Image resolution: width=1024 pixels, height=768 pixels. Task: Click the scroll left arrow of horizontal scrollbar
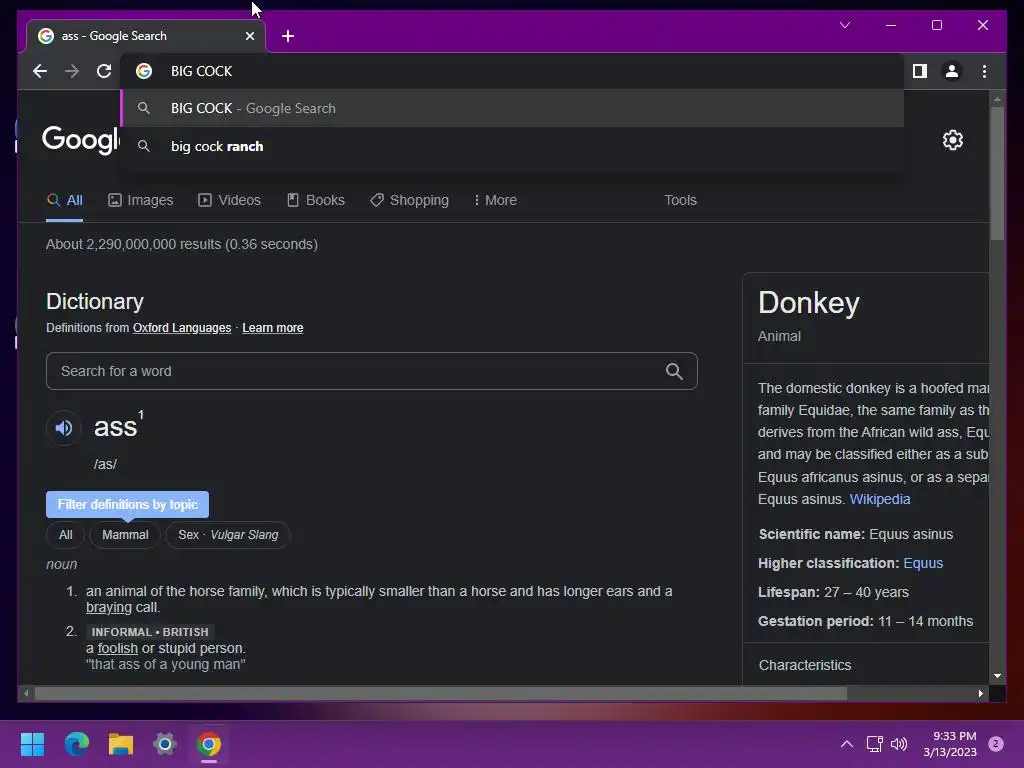click(x=26, y=694)
